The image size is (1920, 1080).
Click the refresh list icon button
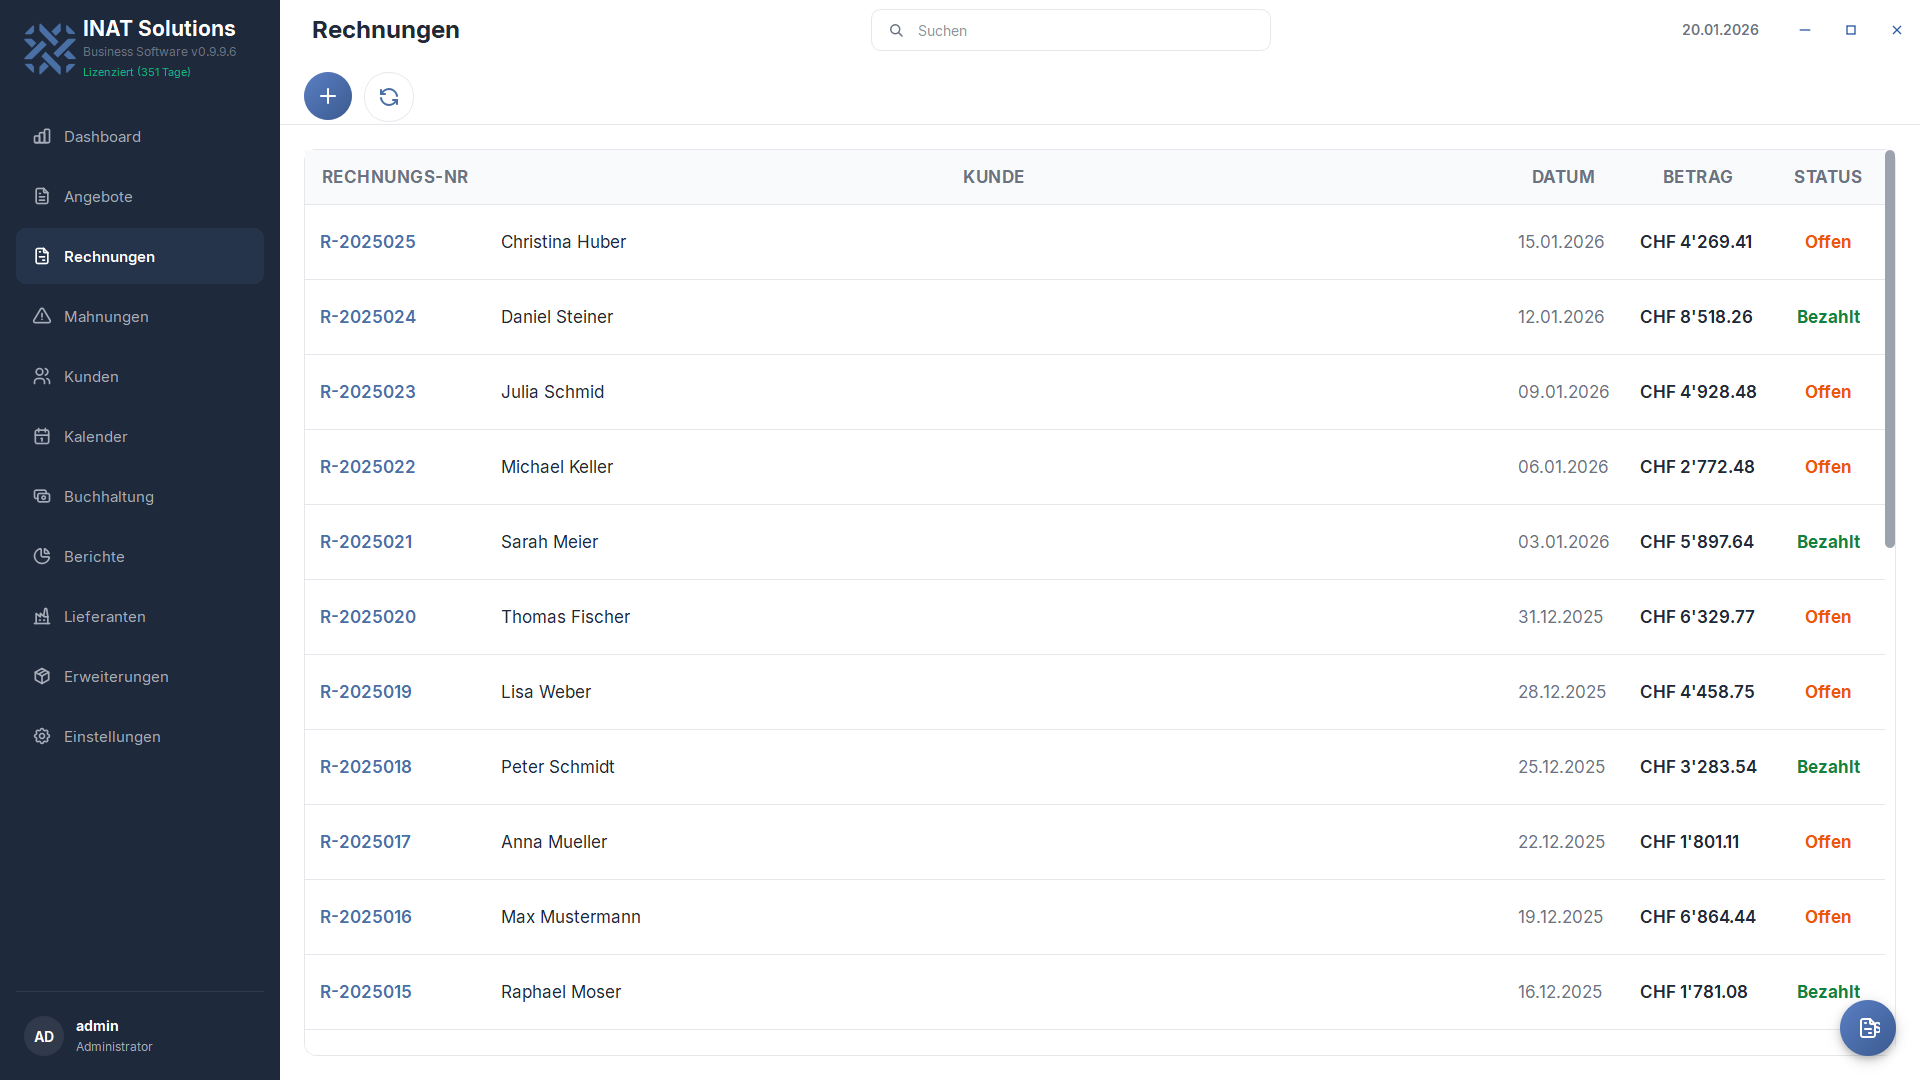[x=389, y=97]
